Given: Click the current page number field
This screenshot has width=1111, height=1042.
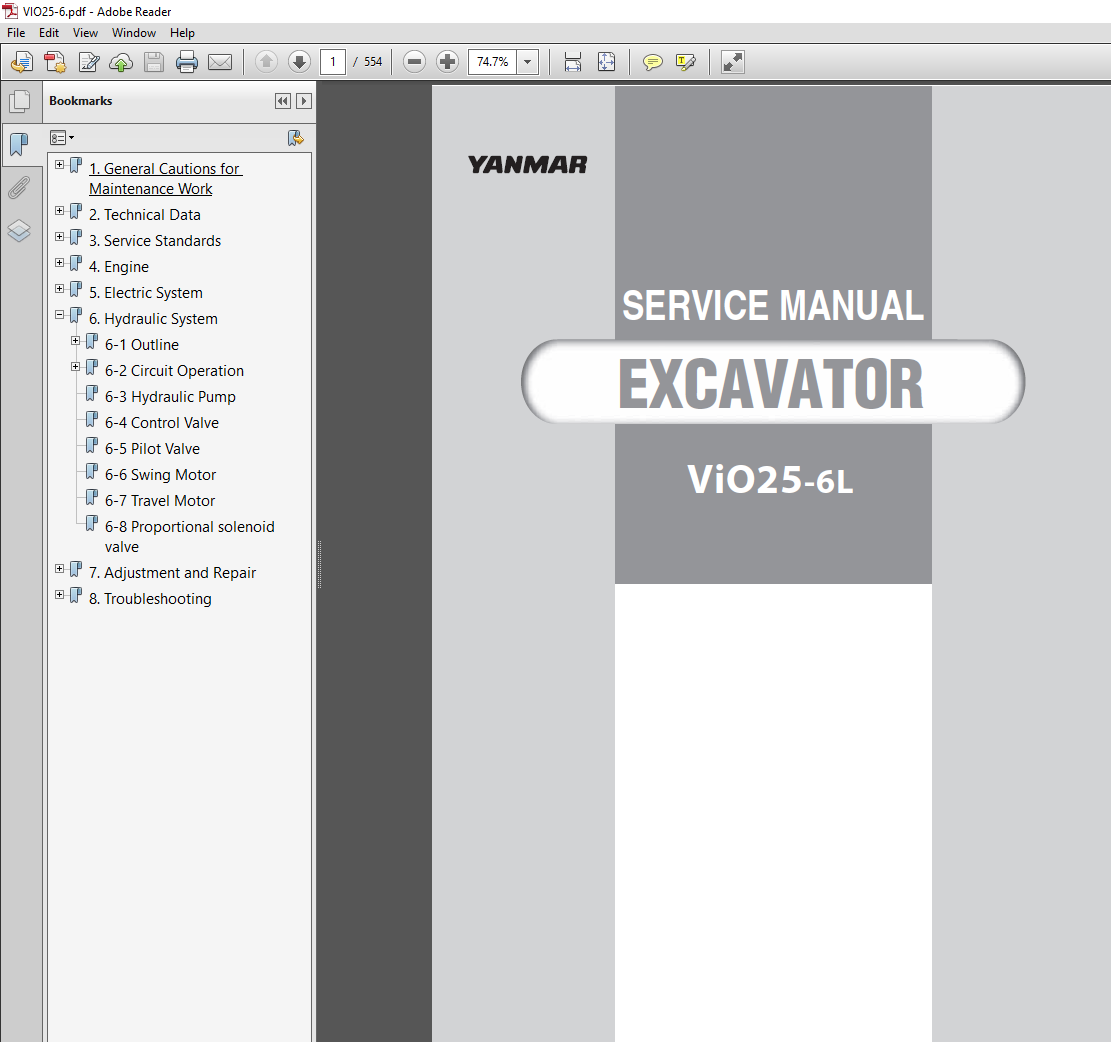Looking at the screenshot, I should pos(333,62).
